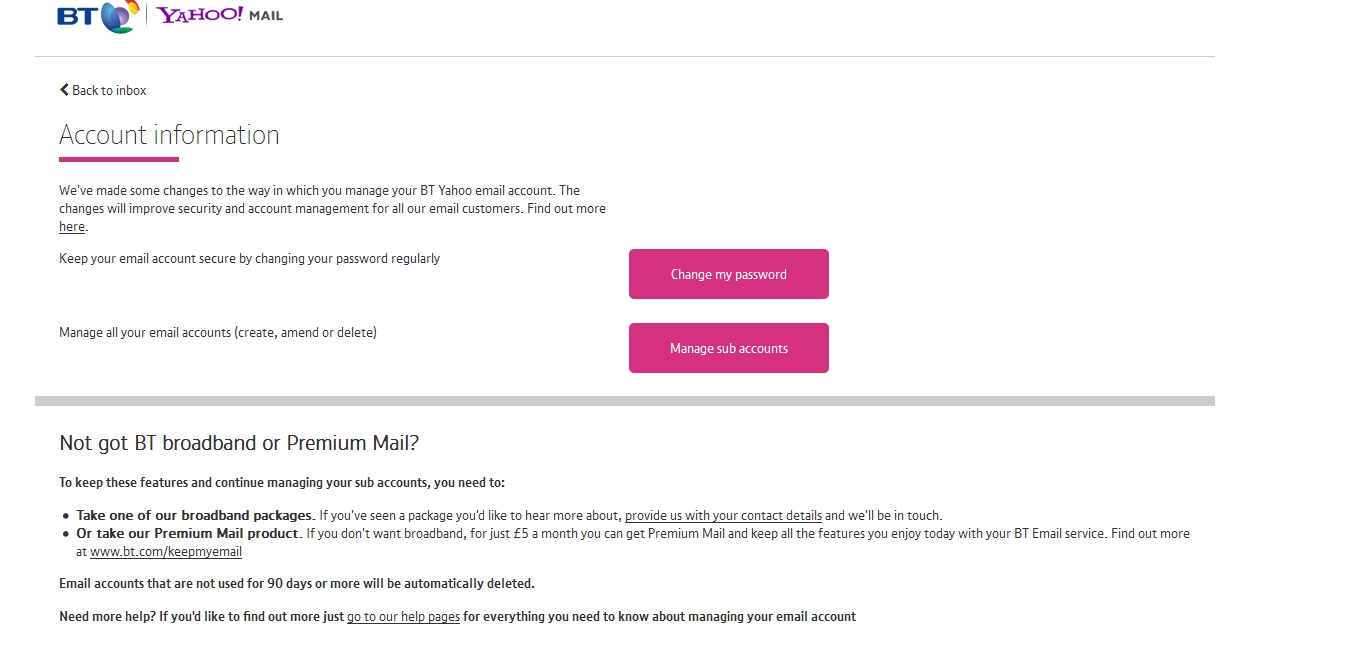Click the BT globe logo icon
Screen dimensions: 1359x659
click(119, 15)
